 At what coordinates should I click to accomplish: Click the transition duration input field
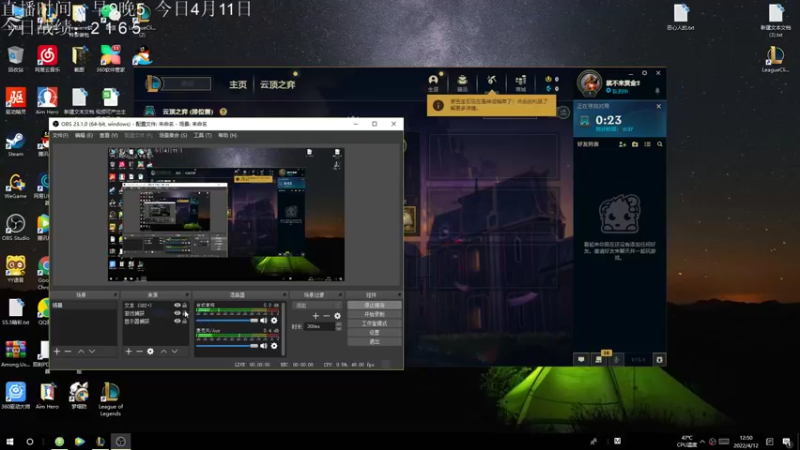[320, 327]
